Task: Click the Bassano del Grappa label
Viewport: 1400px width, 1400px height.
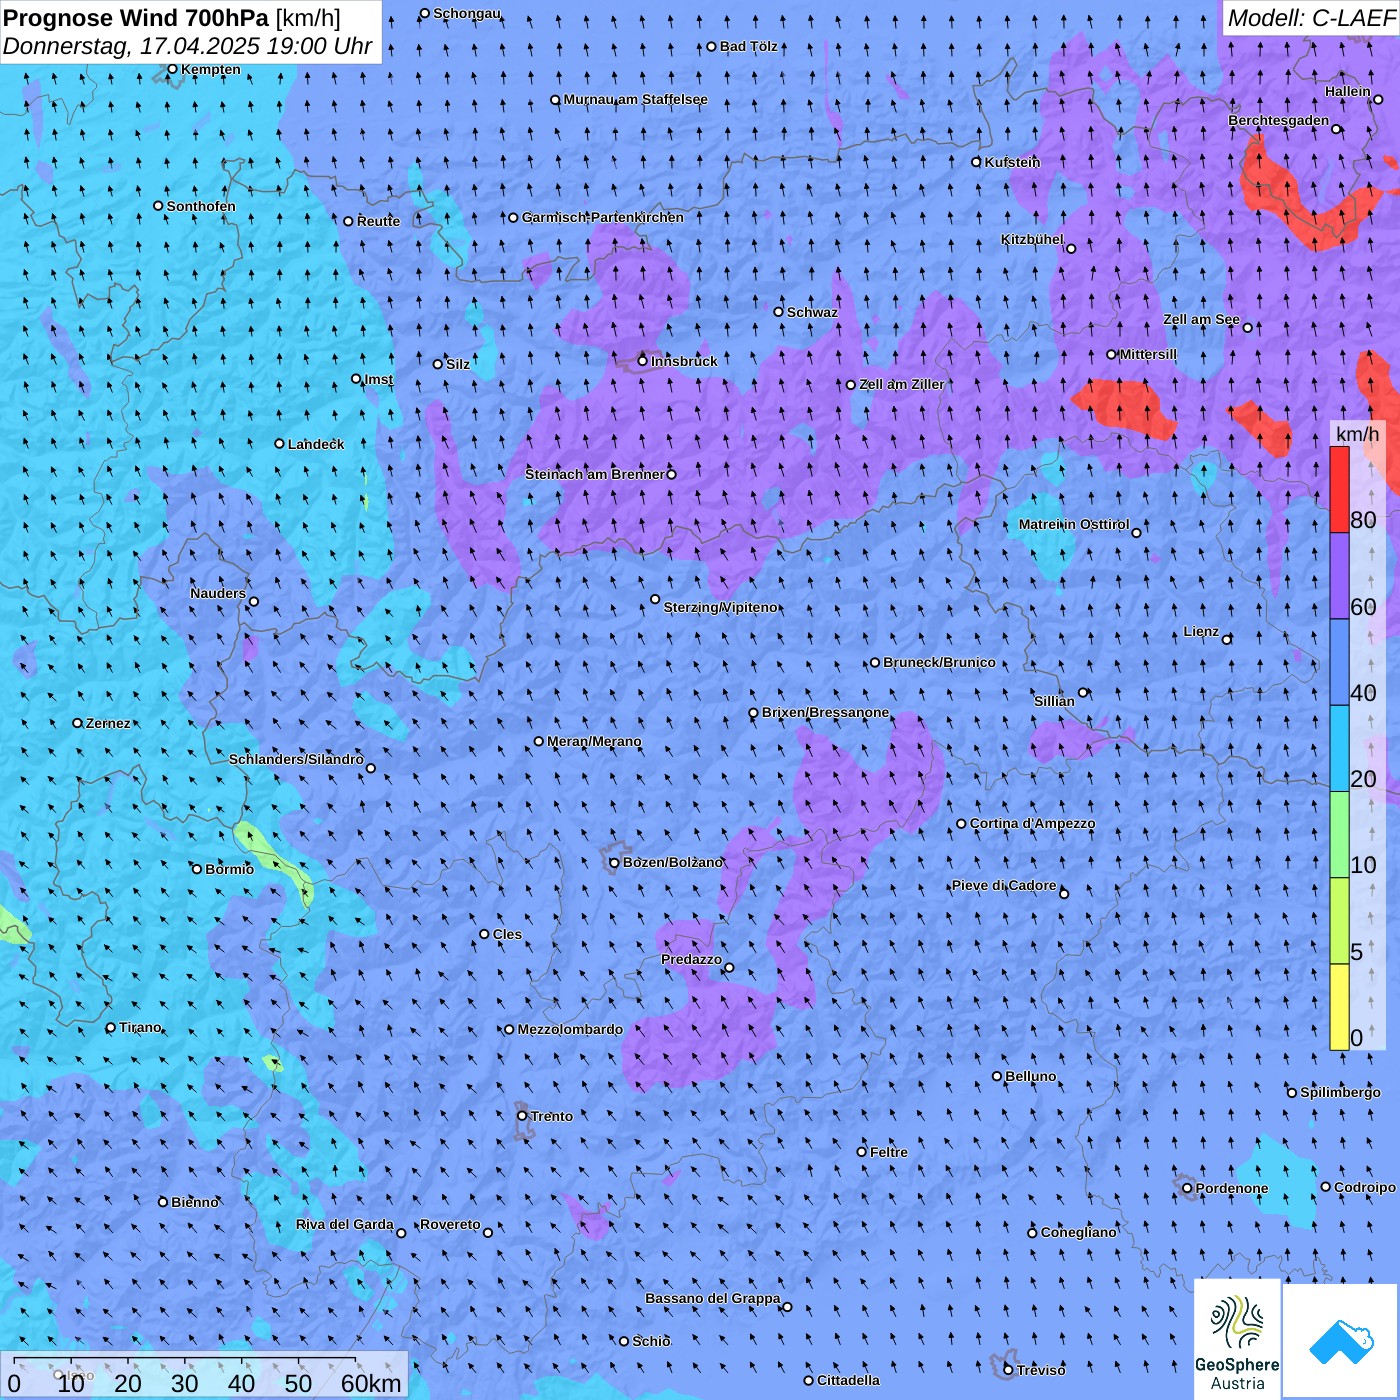Action: coord(713,1299)
